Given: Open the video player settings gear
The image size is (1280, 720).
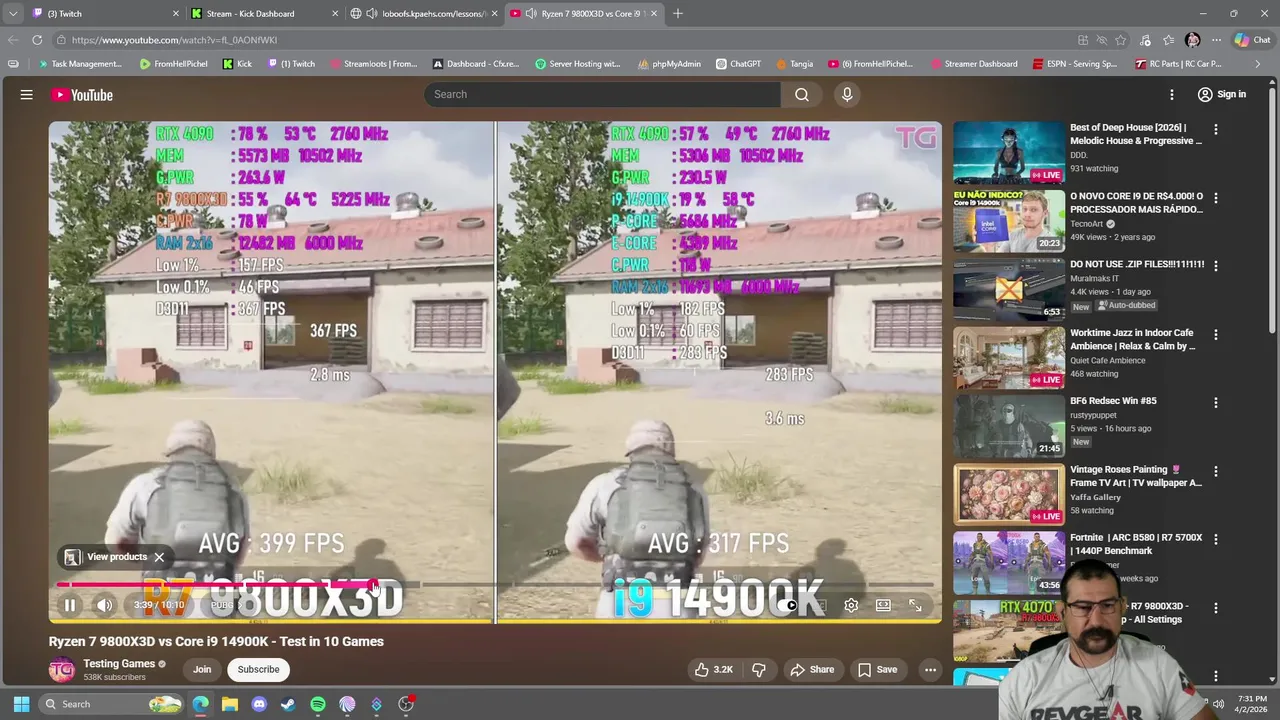Looking at the screenshot, I should [x=851, y=605].
